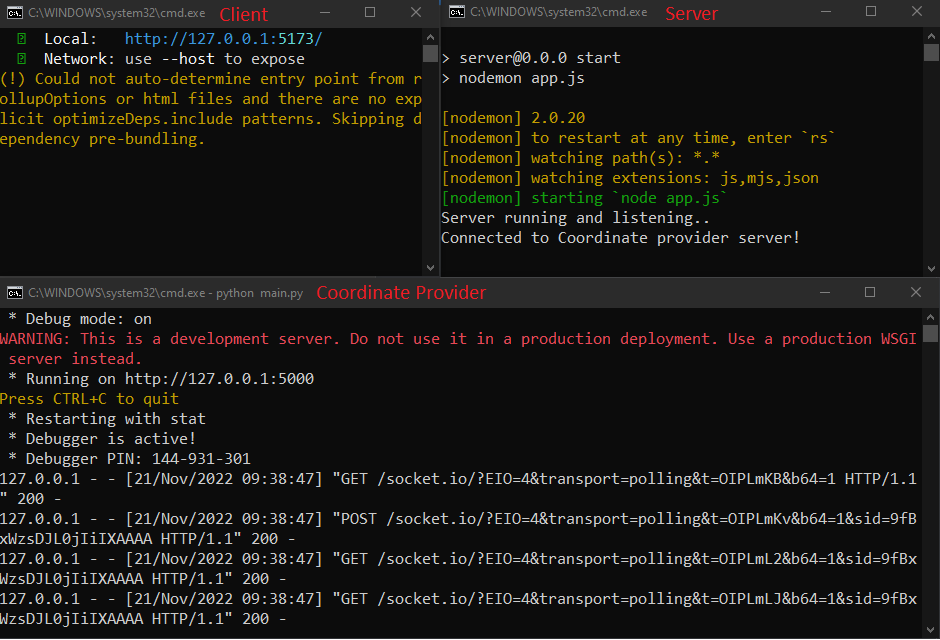940x640 pixels.
Task: Close the Client cmd window
Action: click(415, 13)
